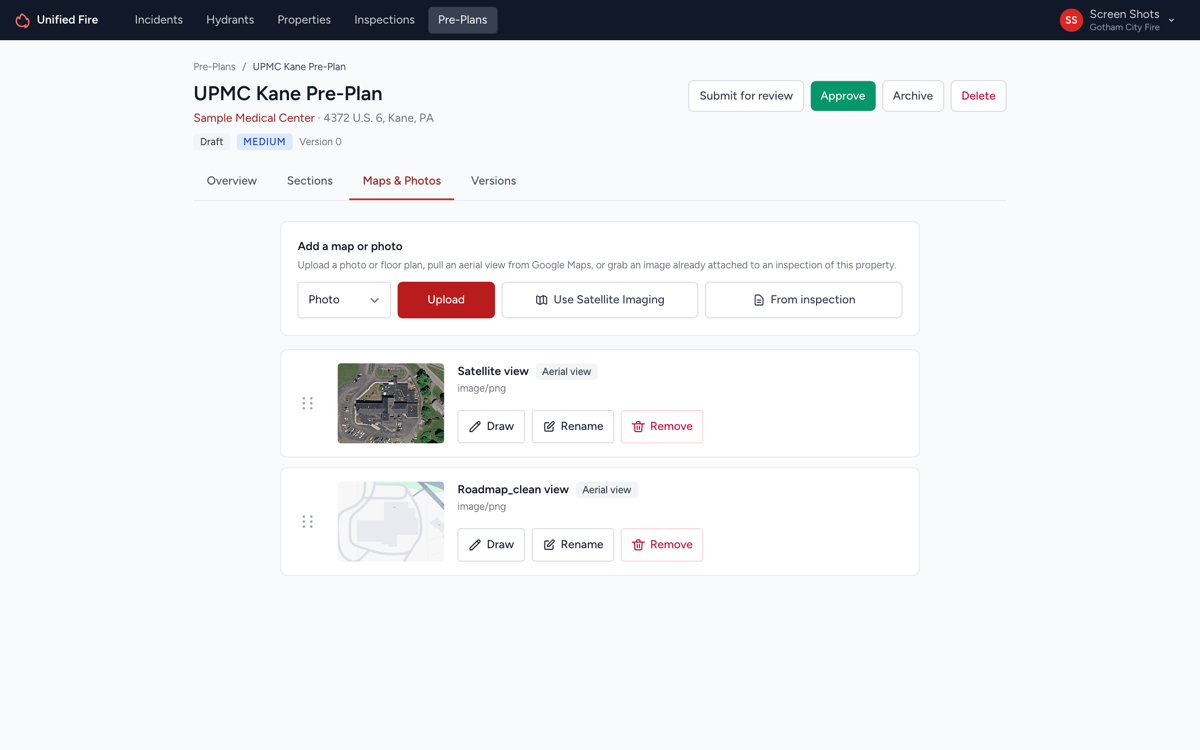Click the 4372 U.S. 6, Kane, PA address

tap(379, 118)
